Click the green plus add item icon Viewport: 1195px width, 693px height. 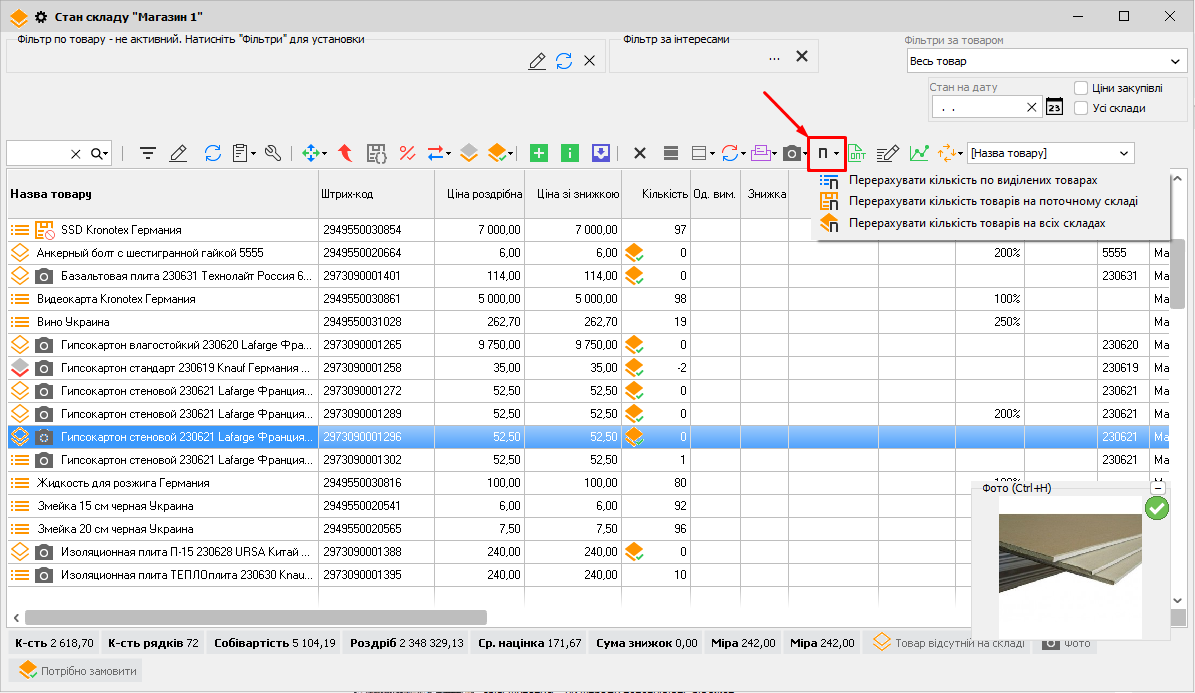539,153
